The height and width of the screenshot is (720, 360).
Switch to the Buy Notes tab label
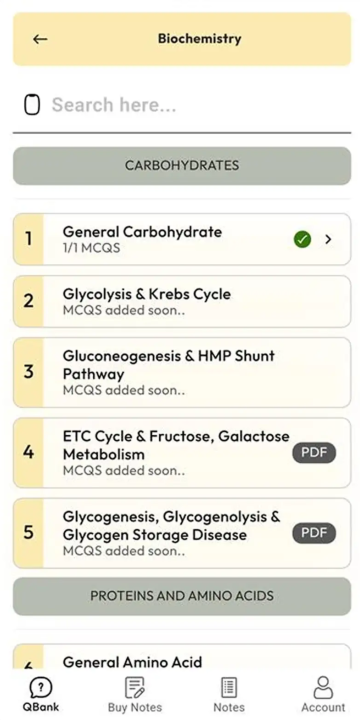point(135,707)
